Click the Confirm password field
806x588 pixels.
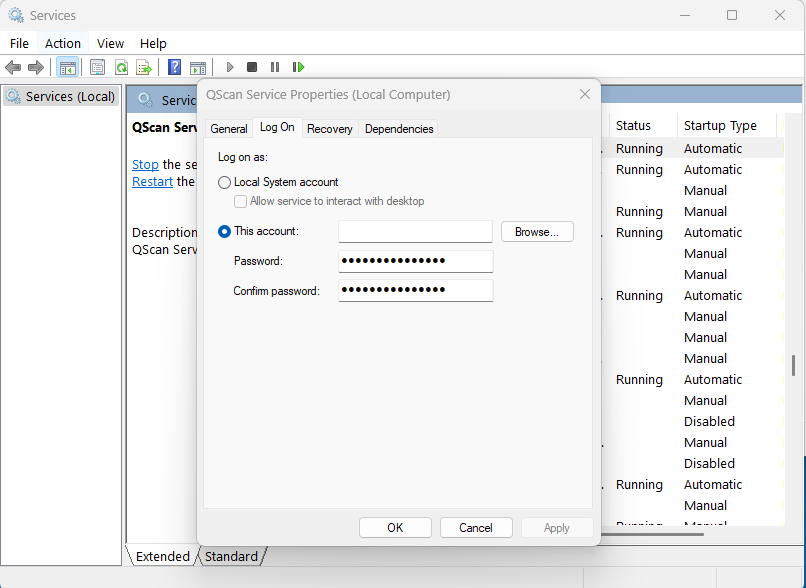click(416, 290)
